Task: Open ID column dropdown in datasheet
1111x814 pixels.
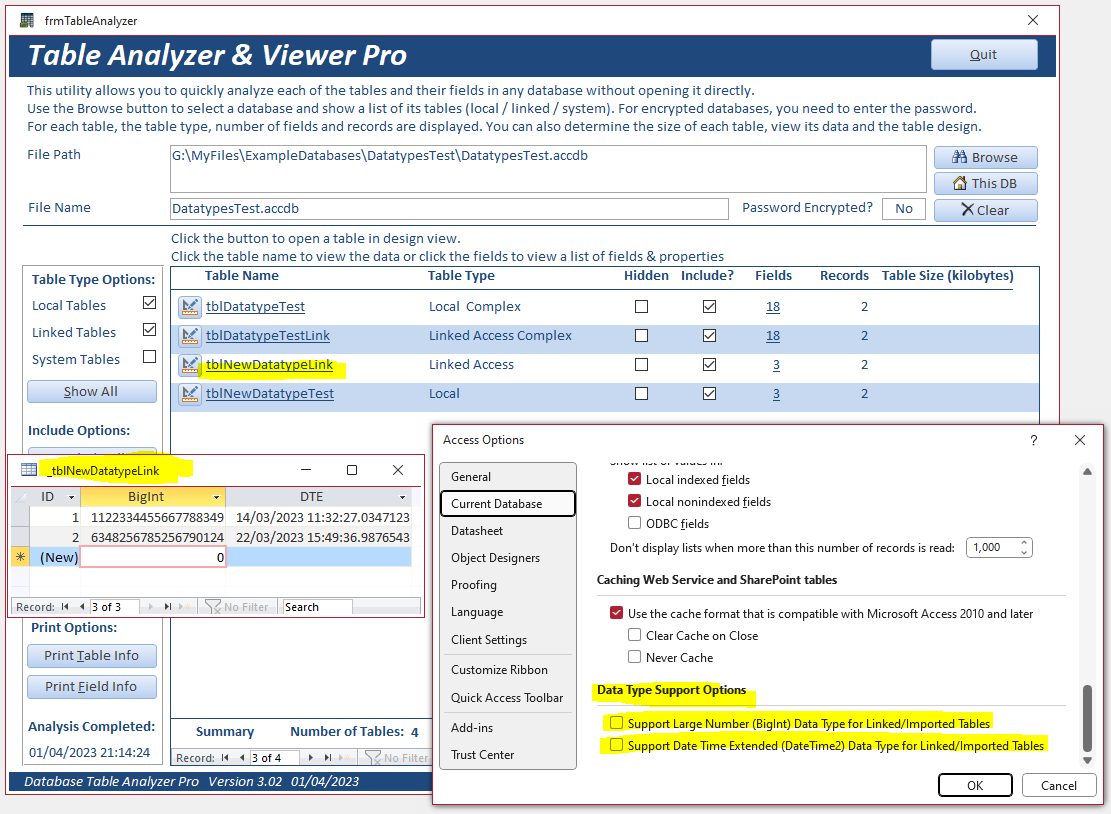Action: click(x=71, y=497)
